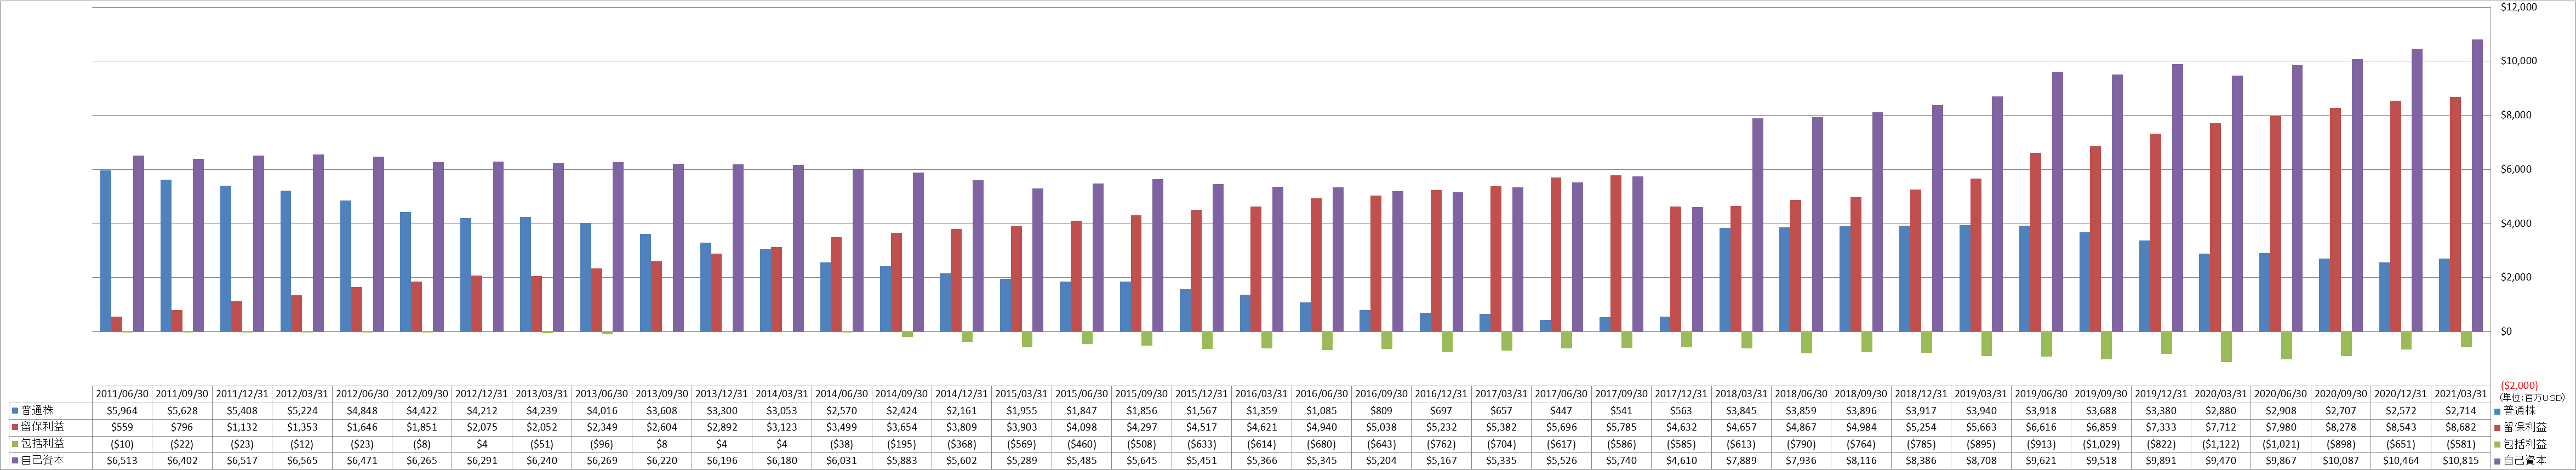The image size is (2576, 470).
Task: Click the red 留保利益 bar for 2020/12/31
Action: point(2395,216)
